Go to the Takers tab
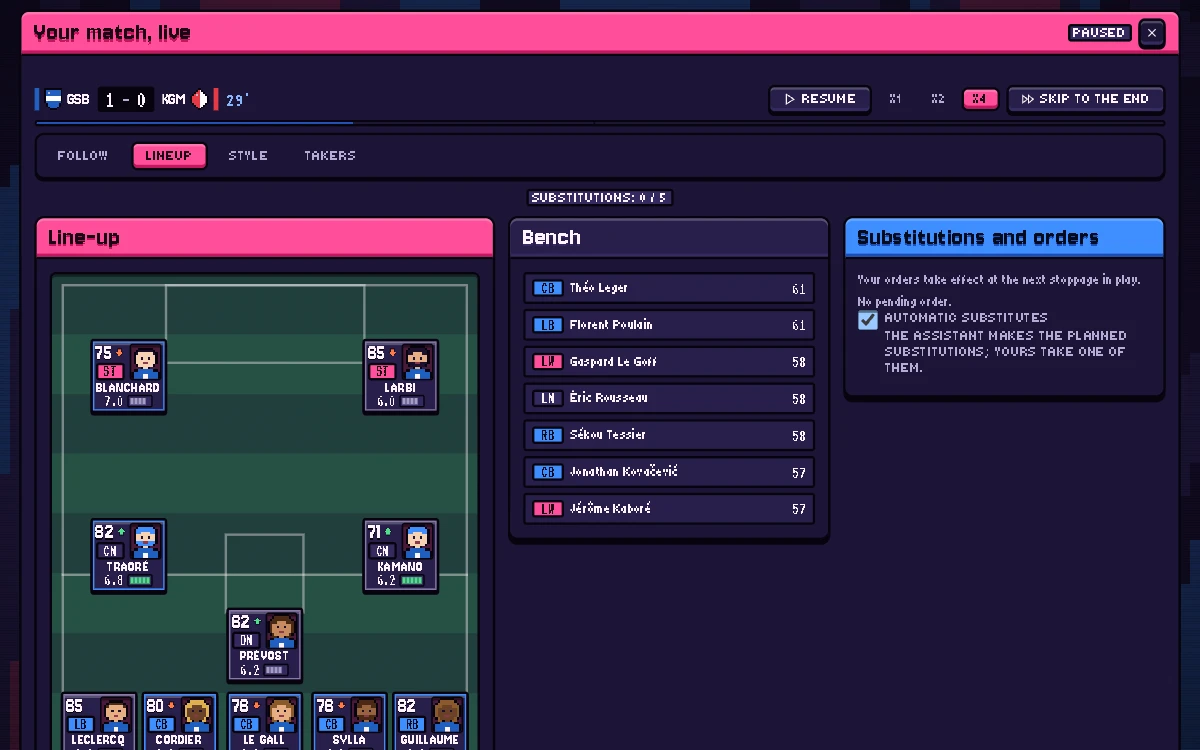The image size is (1200, 750). click(330, 156)
